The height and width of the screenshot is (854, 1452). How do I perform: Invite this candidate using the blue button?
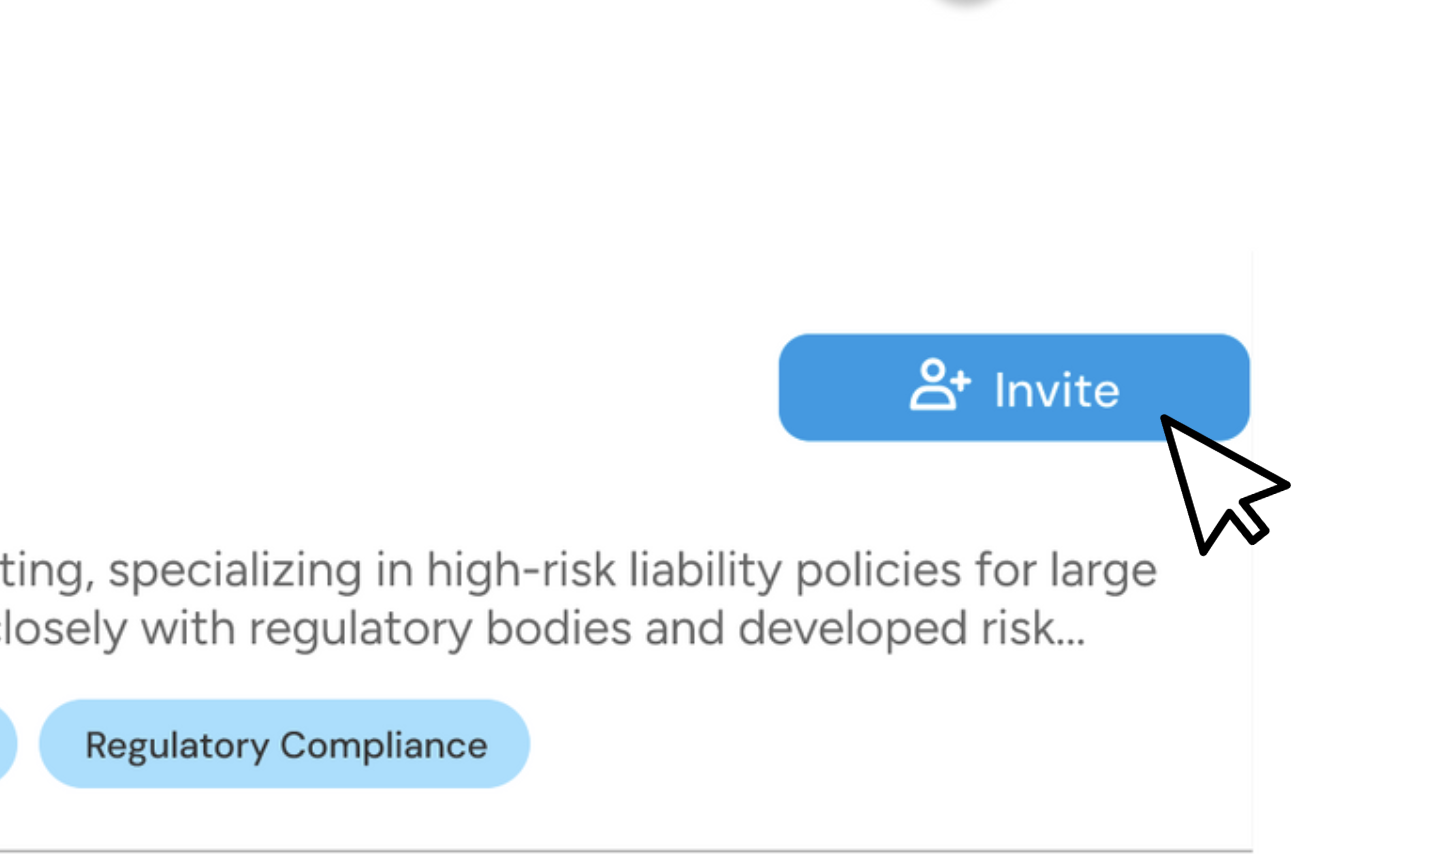(1013, 387)
